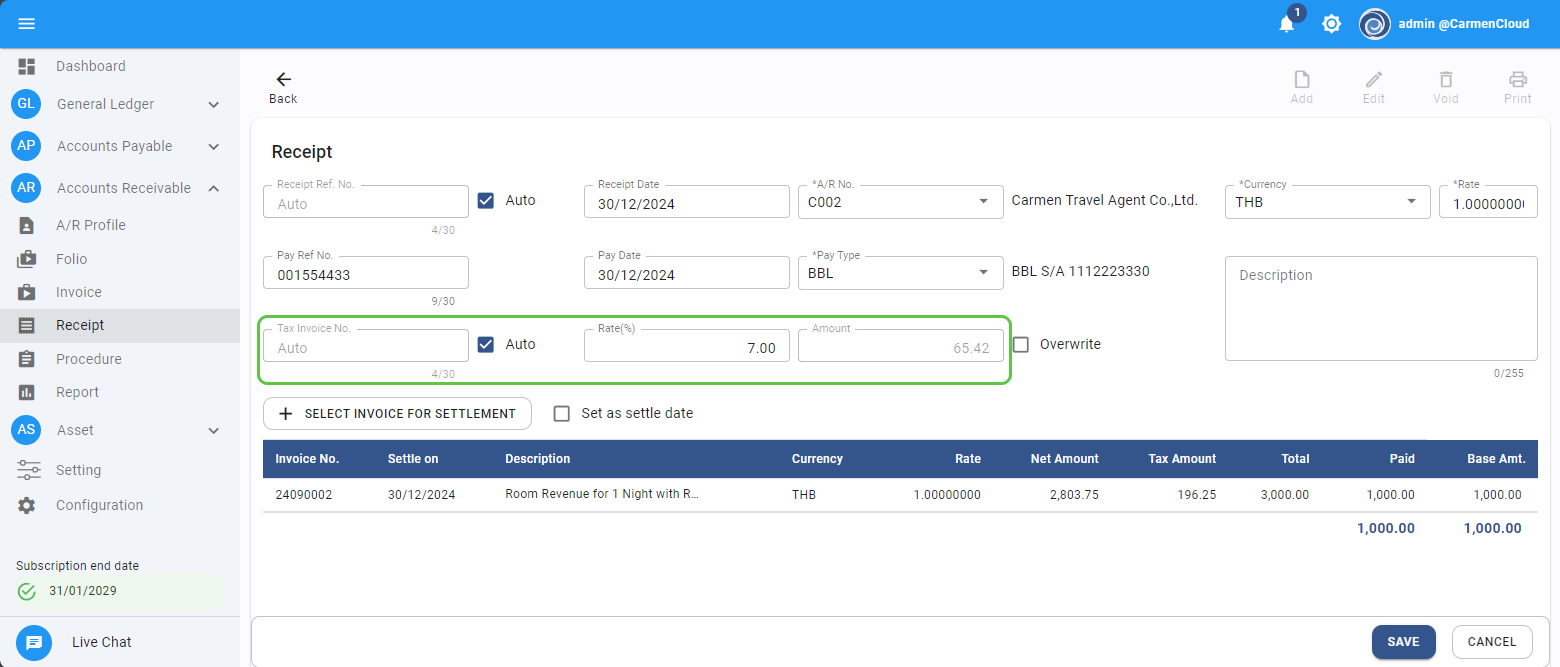Click the Dashboard icon in sidebar
This screenshot has height=667, width=1560.
pos(27,66)
